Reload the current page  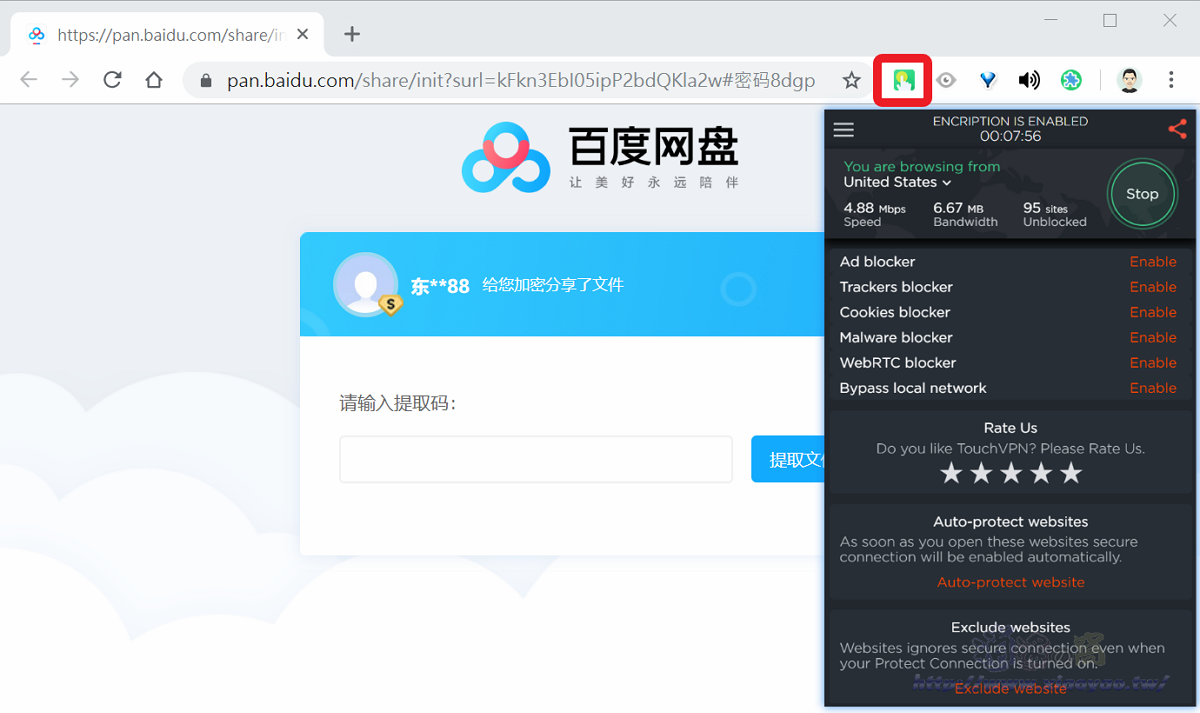click(112, 80)
